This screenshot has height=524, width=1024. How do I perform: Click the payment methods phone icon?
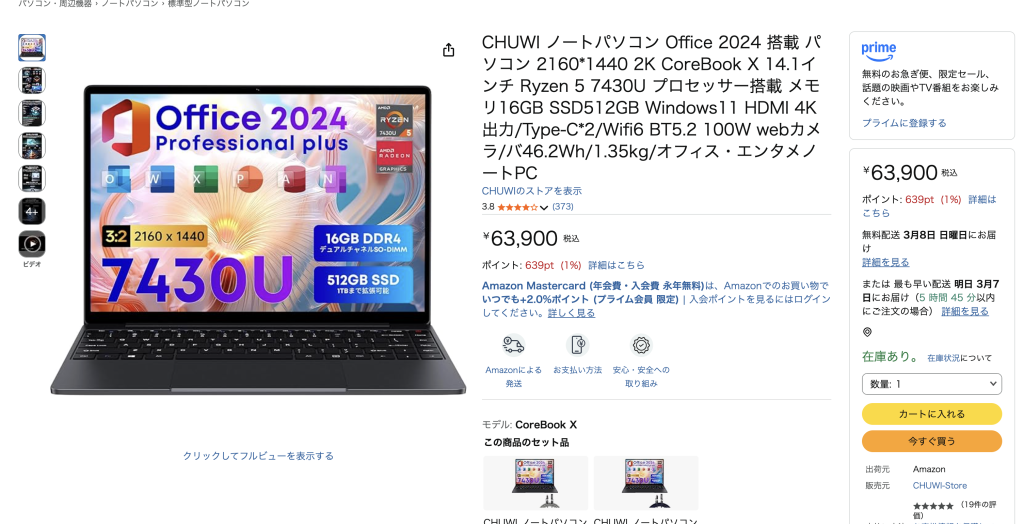(577, 345)
